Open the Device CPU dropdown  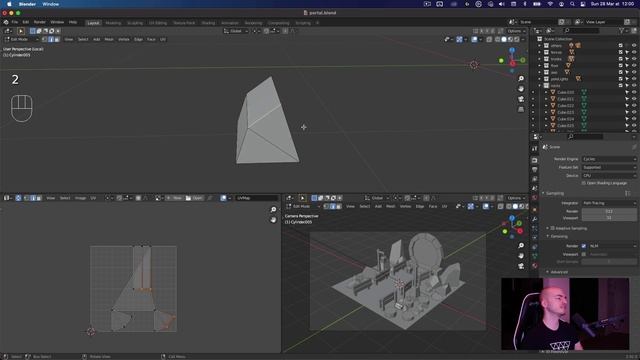coord(609,176)
